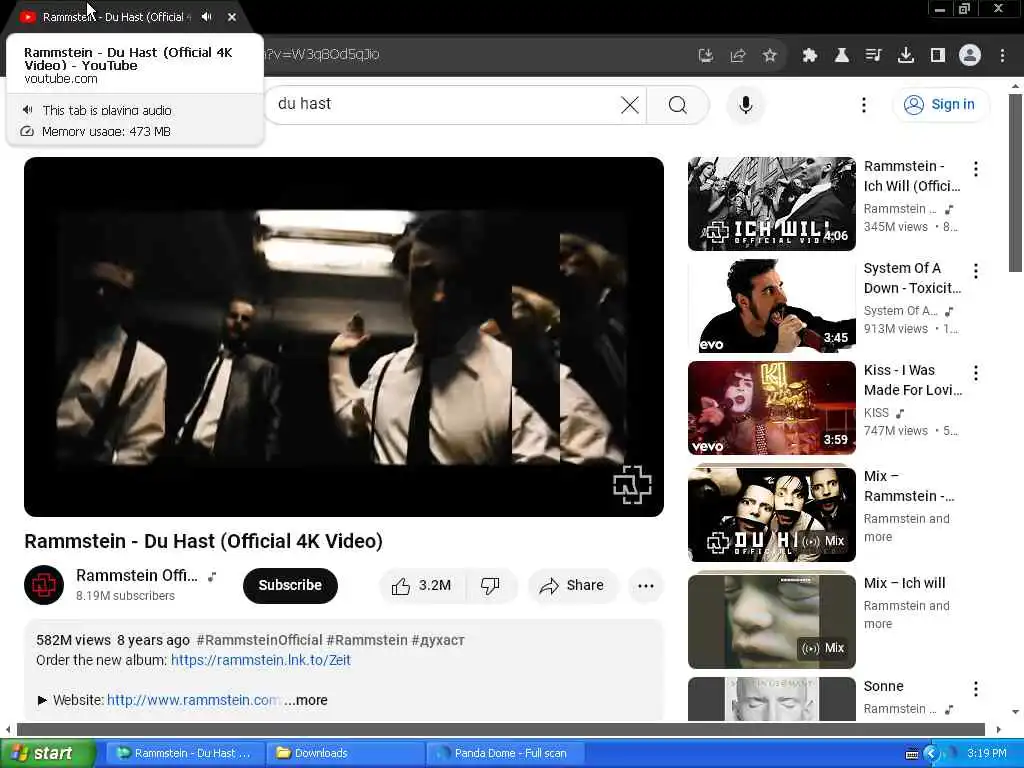The height and width of the screenshot is (768, 1024).
Task: Dislike the video with thumbs down
Action: coord(490,585)
